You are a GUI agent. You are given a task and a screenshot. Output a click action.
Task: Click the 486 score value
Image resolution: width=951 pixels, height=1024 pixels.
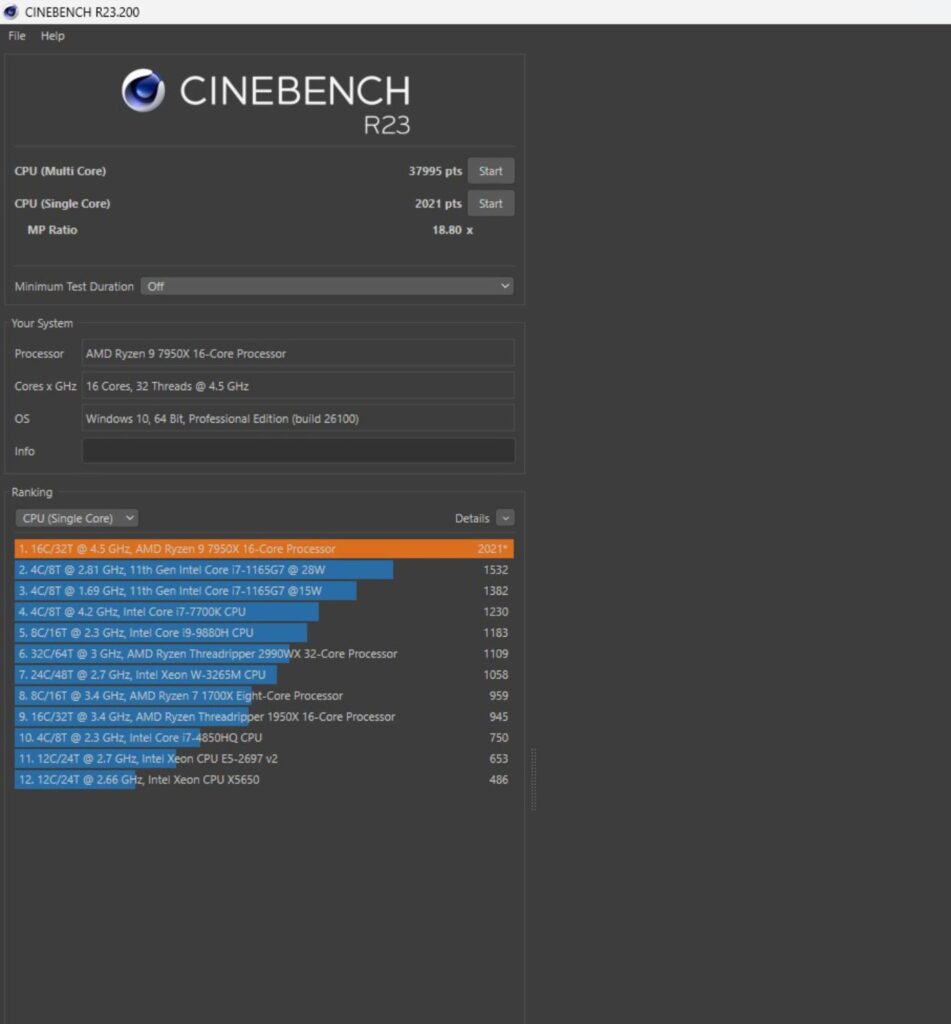click(498, 779)
